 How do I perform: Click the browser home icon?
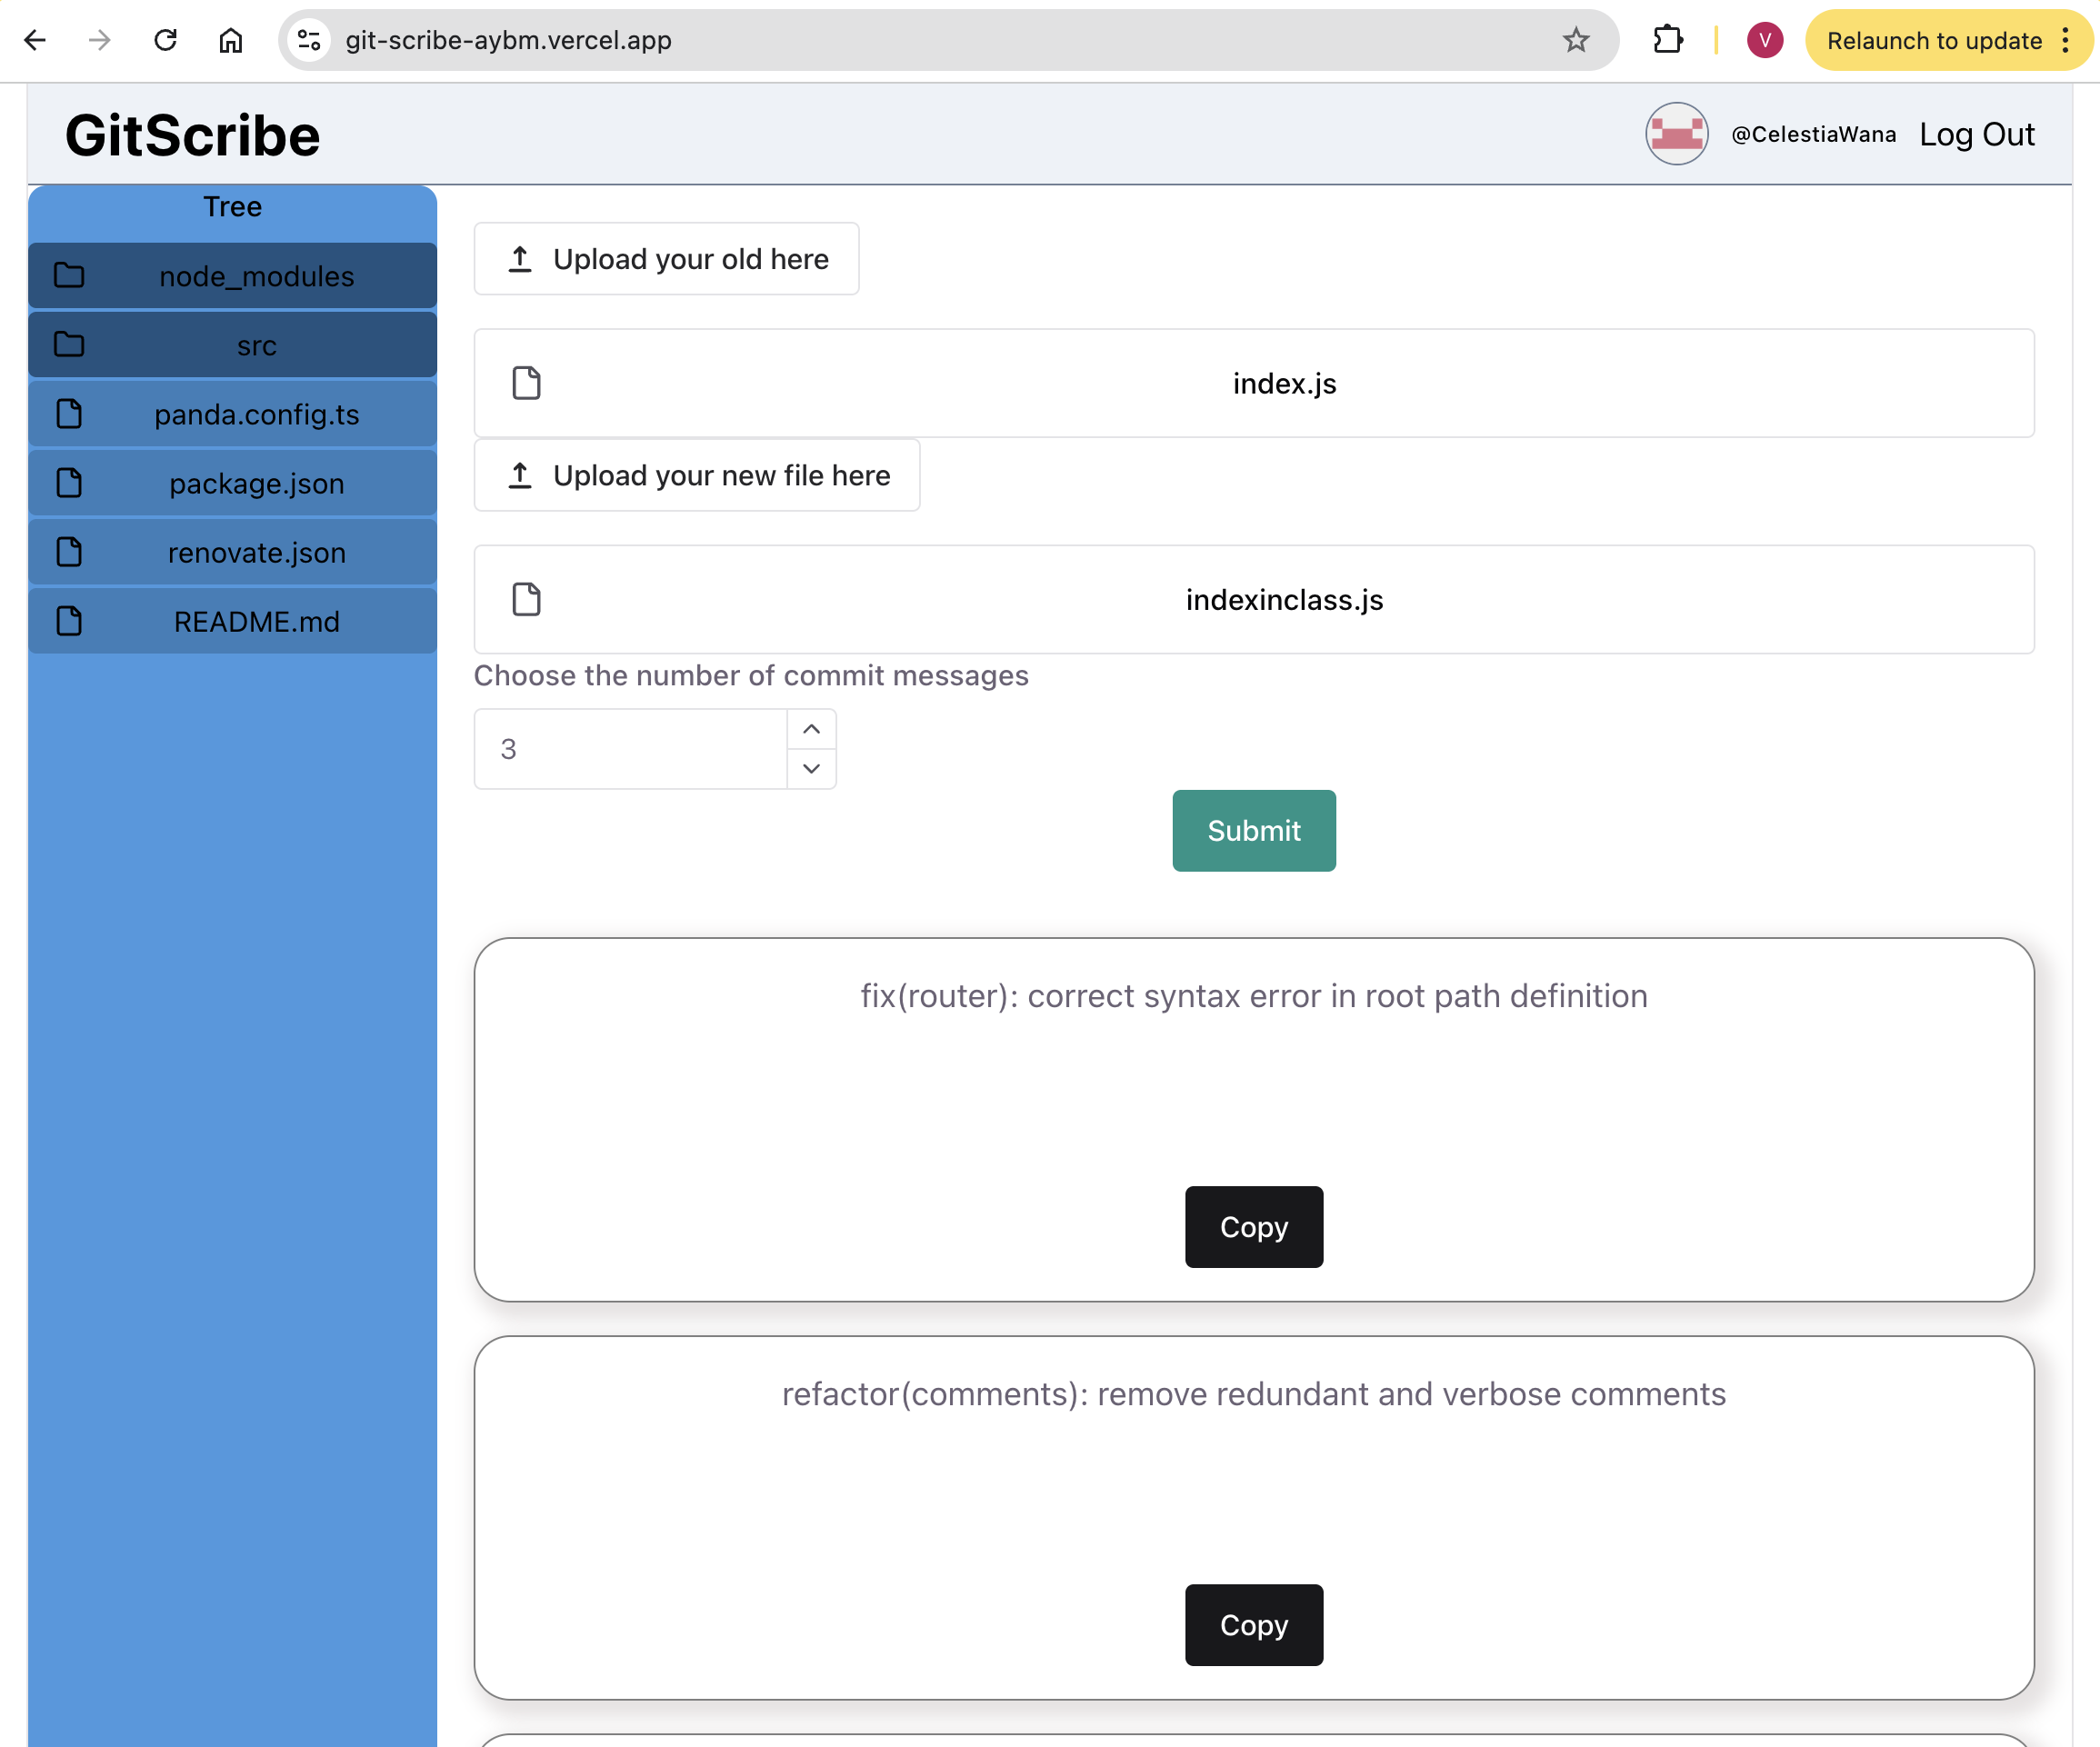pyautogui.click(x=231, y=40)
